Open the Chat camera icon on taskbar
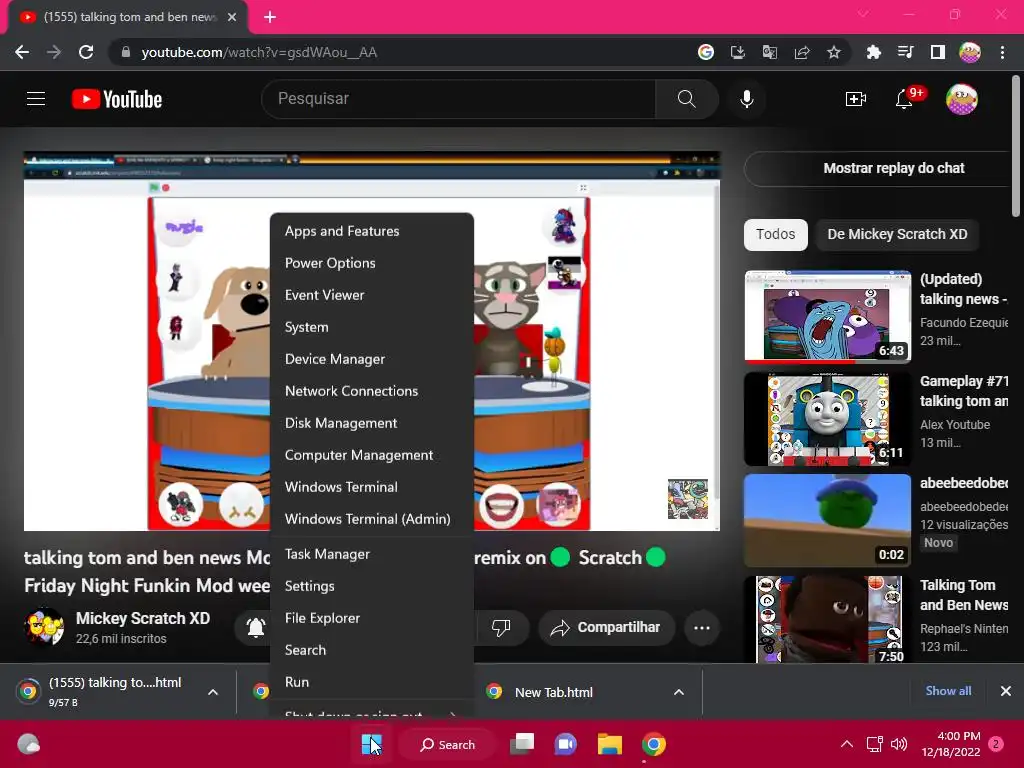Screen dimensions: 1024x768 click(566, 744)
